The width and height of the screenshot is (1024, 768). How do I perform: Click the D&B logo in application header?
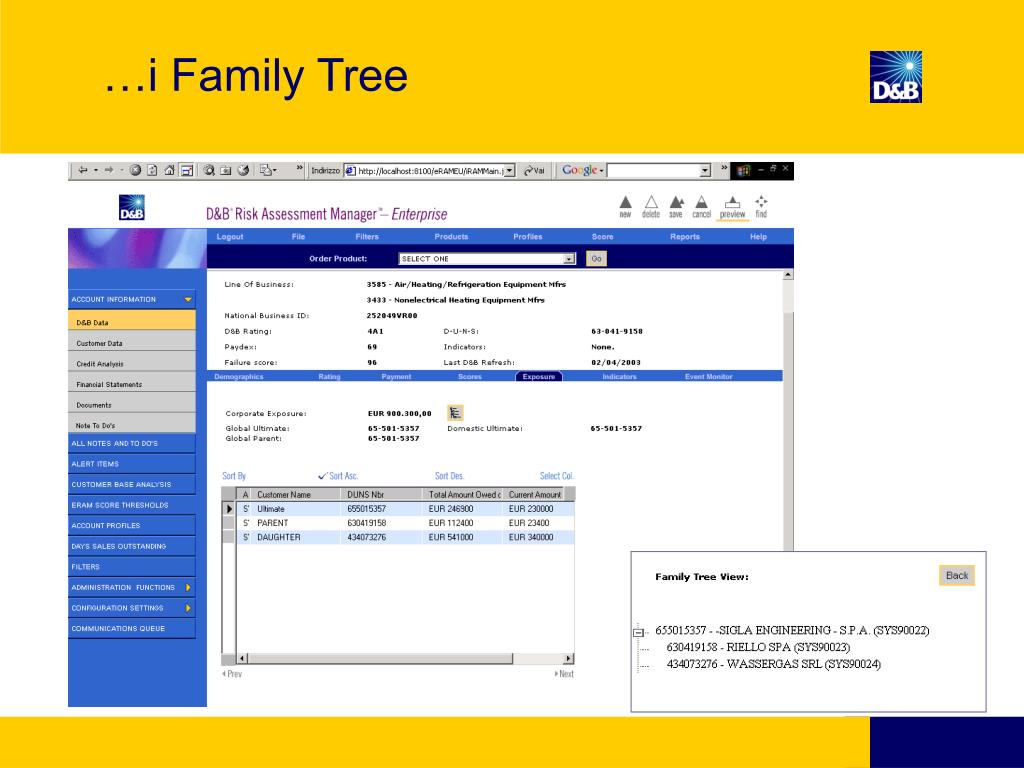tap(132, 208)
